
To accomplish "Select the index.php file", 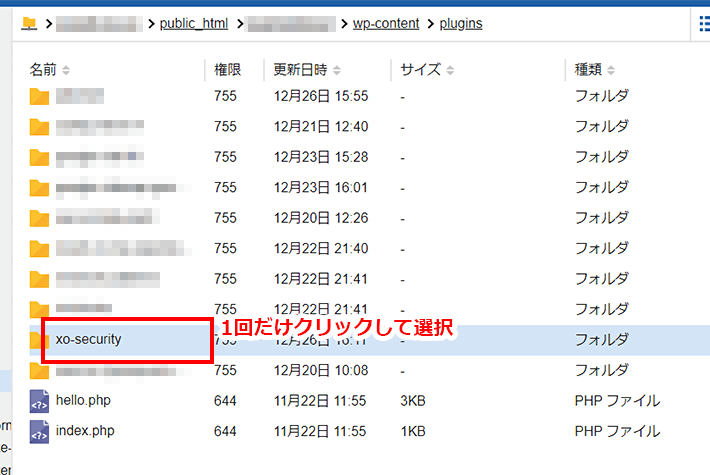I will 85,431.
